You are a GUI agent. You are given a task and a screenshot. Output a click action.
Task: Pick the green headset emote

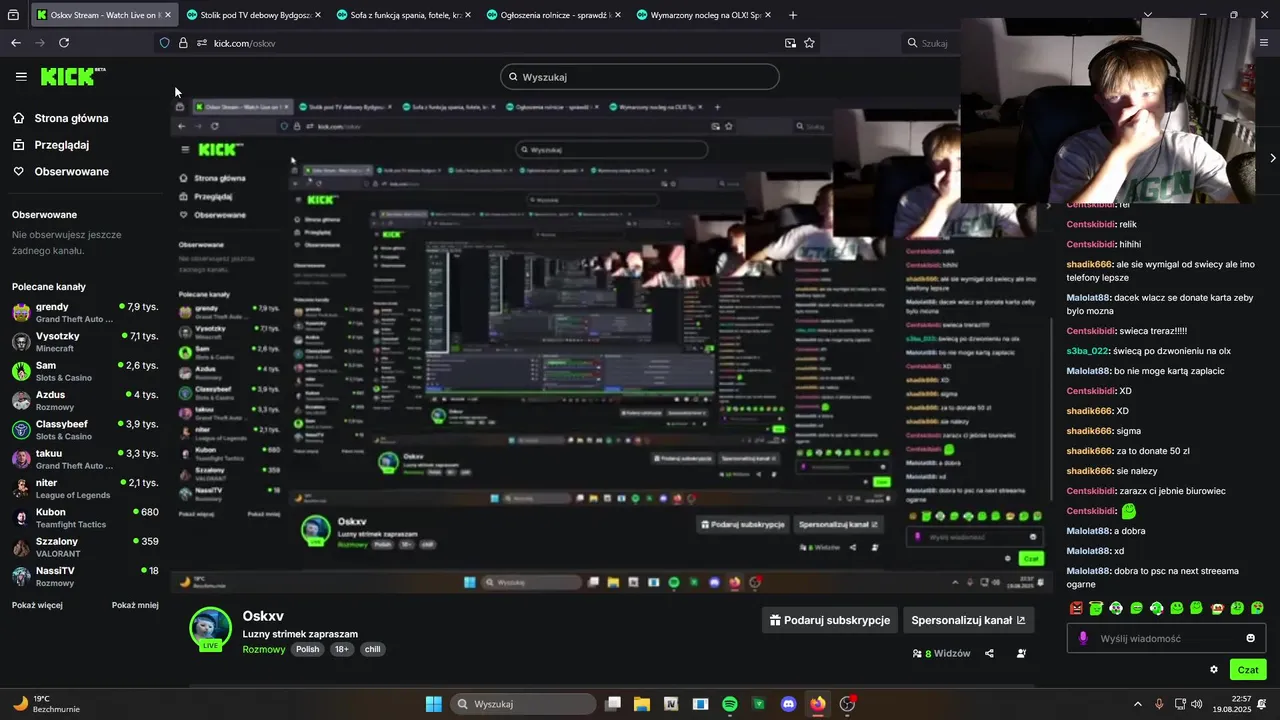tap(1156, 608)
